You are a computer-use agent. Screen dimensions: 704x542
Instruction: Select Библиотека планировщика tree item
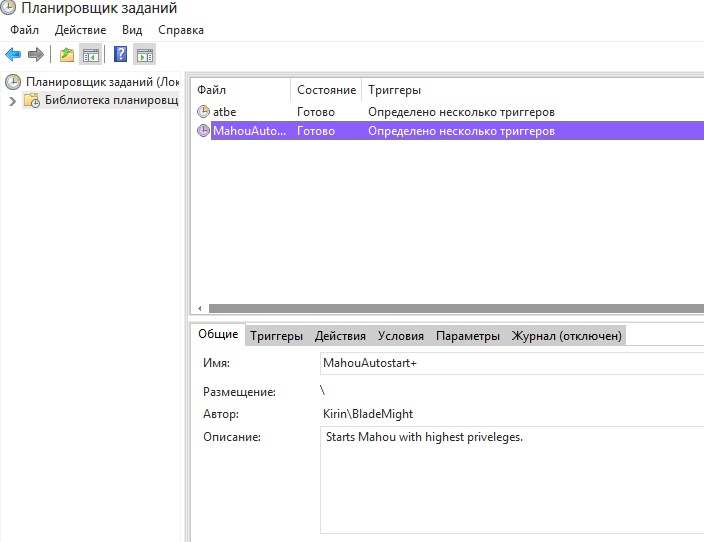[x=111, y=100]
